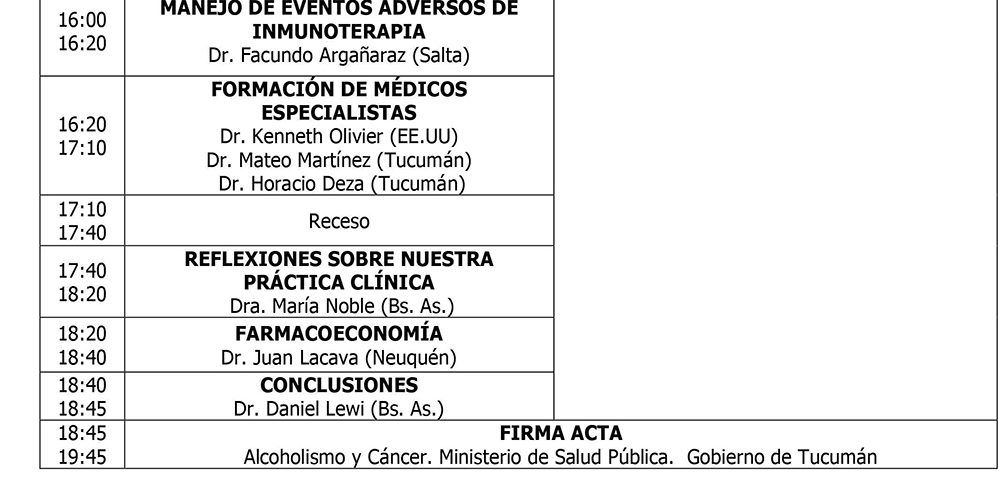Viewport: 1000px width, 500px height.
Task: Select the 18:20 Farmacoeconomía time cell
Action: 82,345
